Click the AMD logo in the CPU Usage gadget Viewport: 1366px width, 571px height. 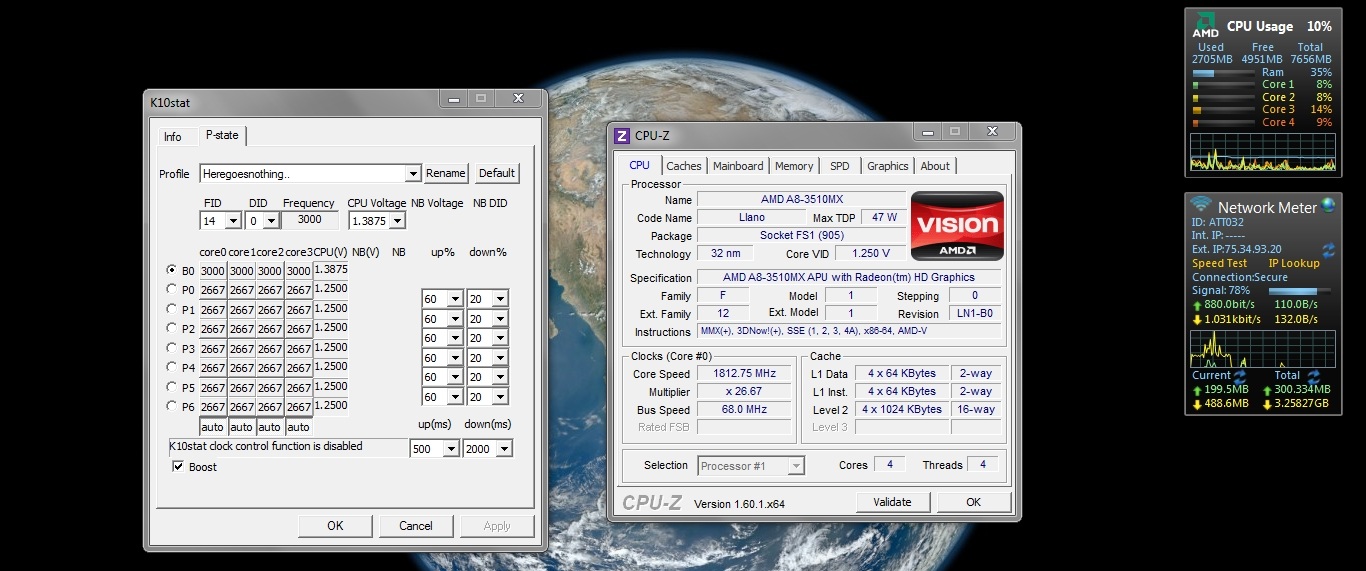tap(1206, 25)
